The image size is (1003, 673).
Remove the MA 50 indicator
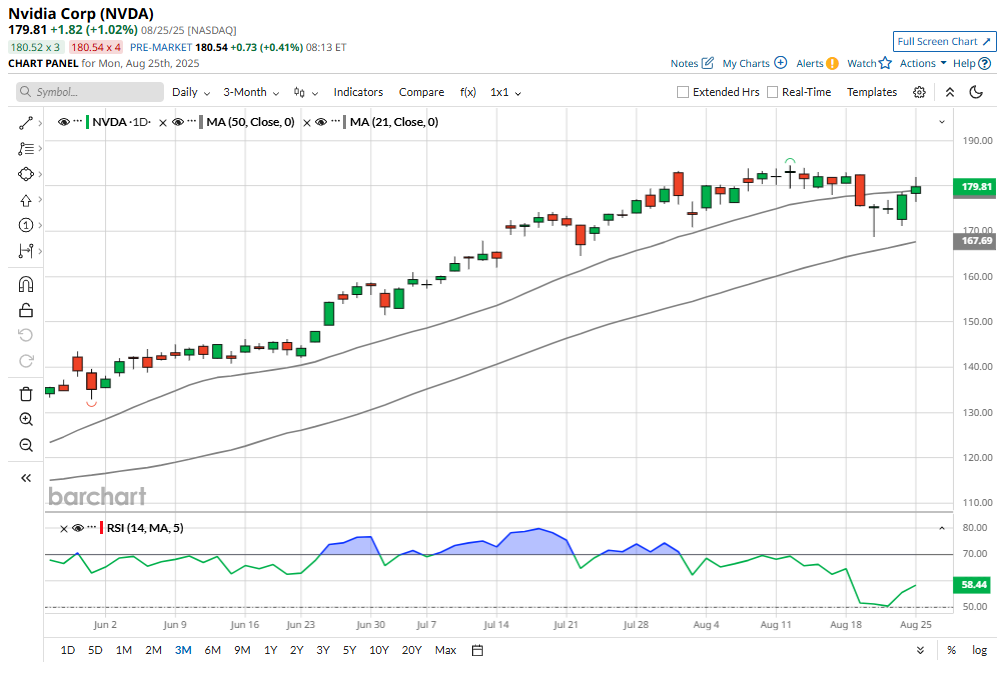pos(163,123)
